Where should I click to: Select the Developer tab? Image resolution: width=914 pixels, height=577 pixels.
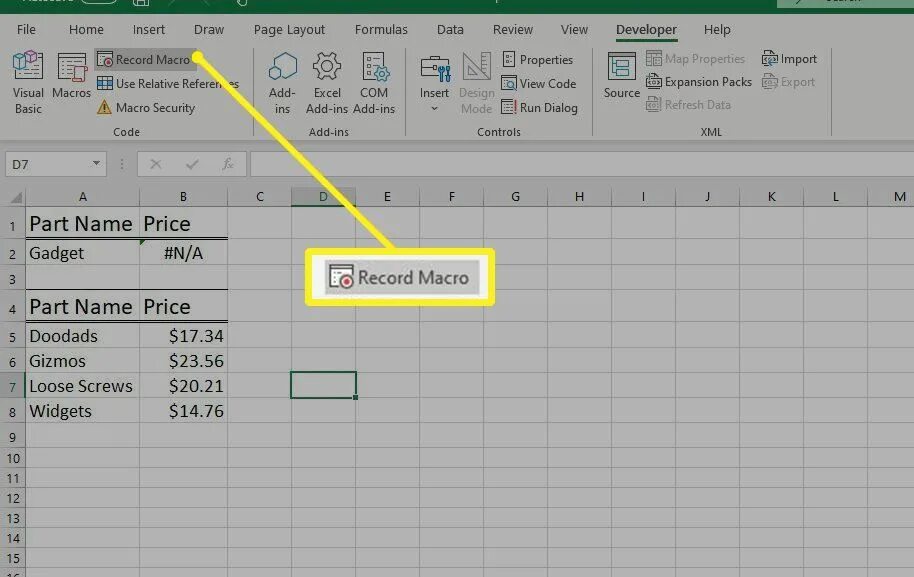(x=646, y=29)
